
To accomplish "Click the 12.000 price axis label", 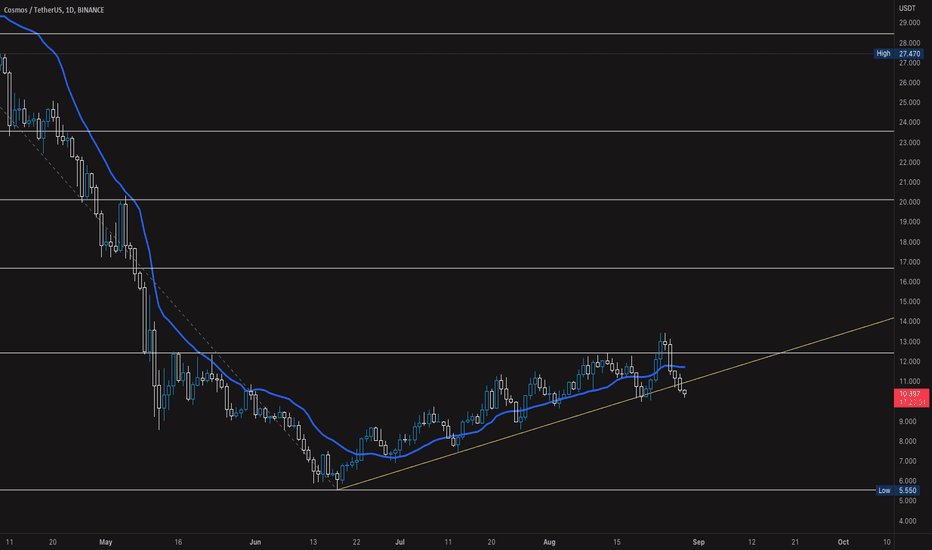I will click(x=909, y=362).
